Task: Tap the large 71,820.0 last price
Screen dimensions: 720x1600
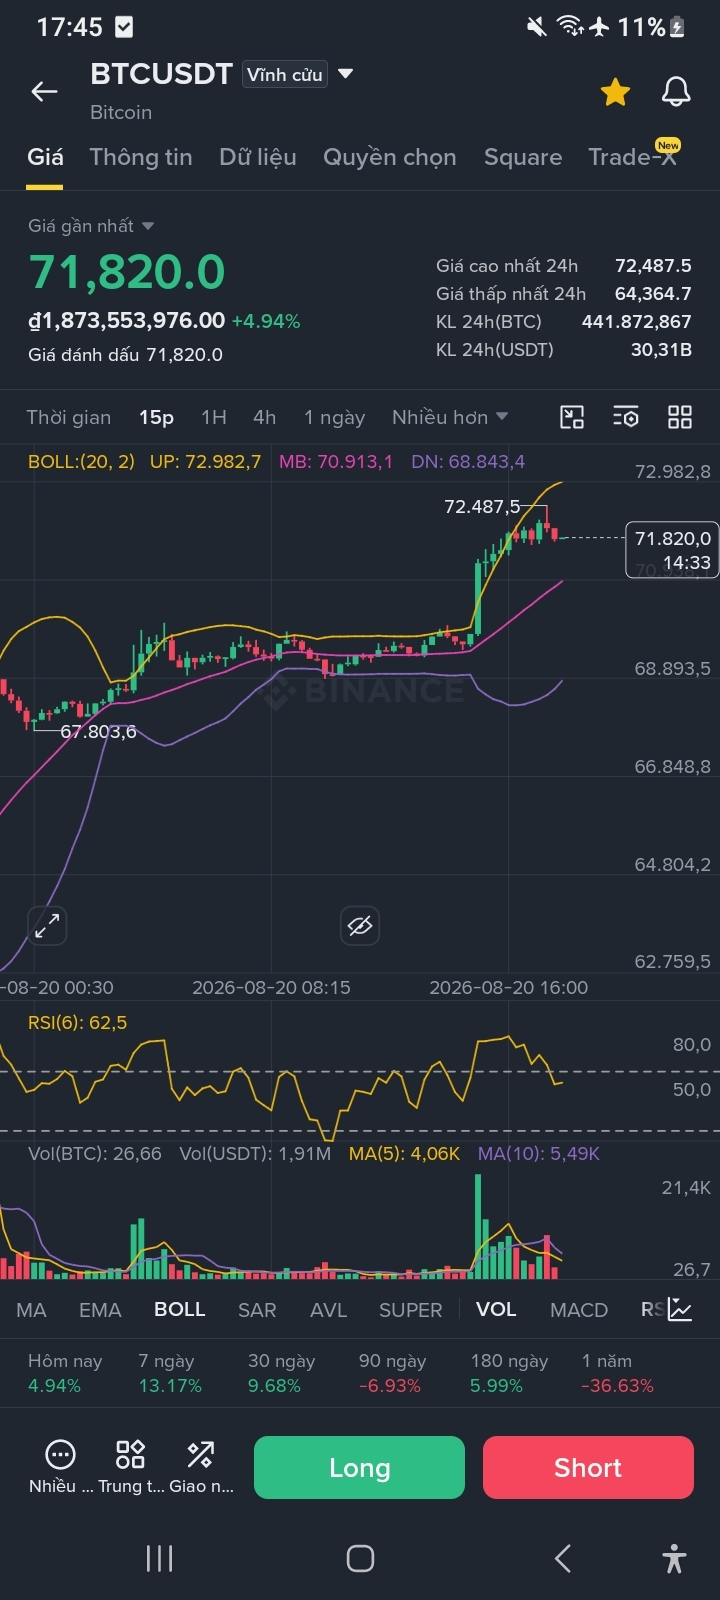Action: pyautogui.click(x=127, y=272)
